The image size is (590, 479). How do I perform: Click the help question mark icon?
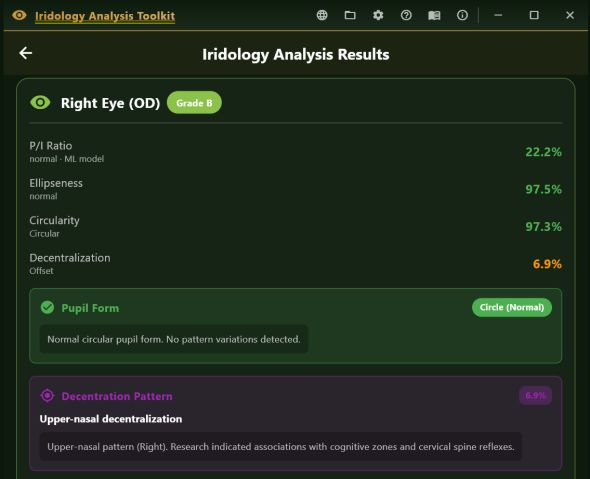click(406, 15)
